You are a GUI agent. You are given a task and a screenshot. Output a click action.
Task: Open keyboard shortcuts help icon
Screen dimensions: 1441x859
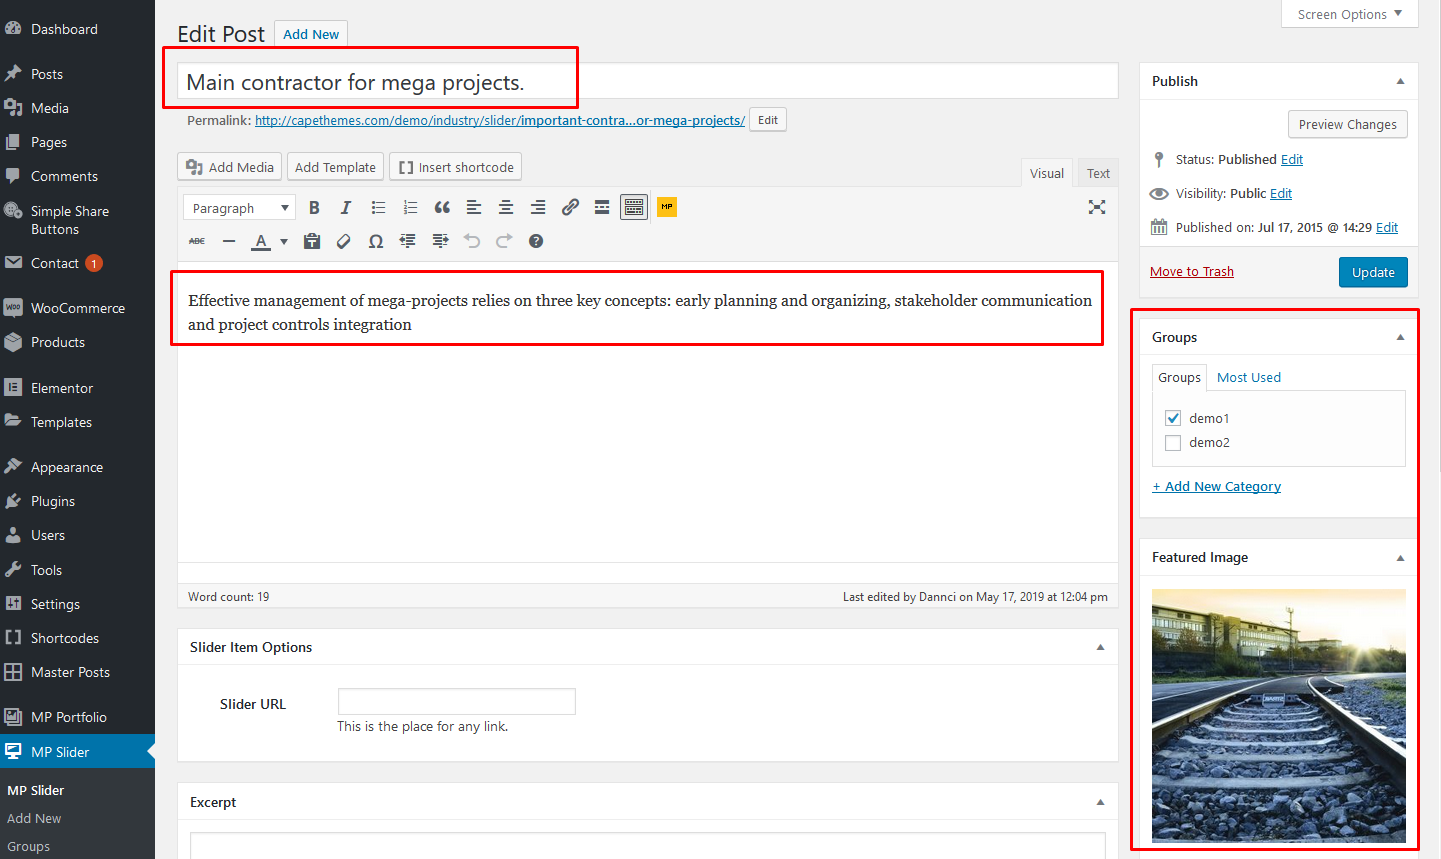click(536, 241)
